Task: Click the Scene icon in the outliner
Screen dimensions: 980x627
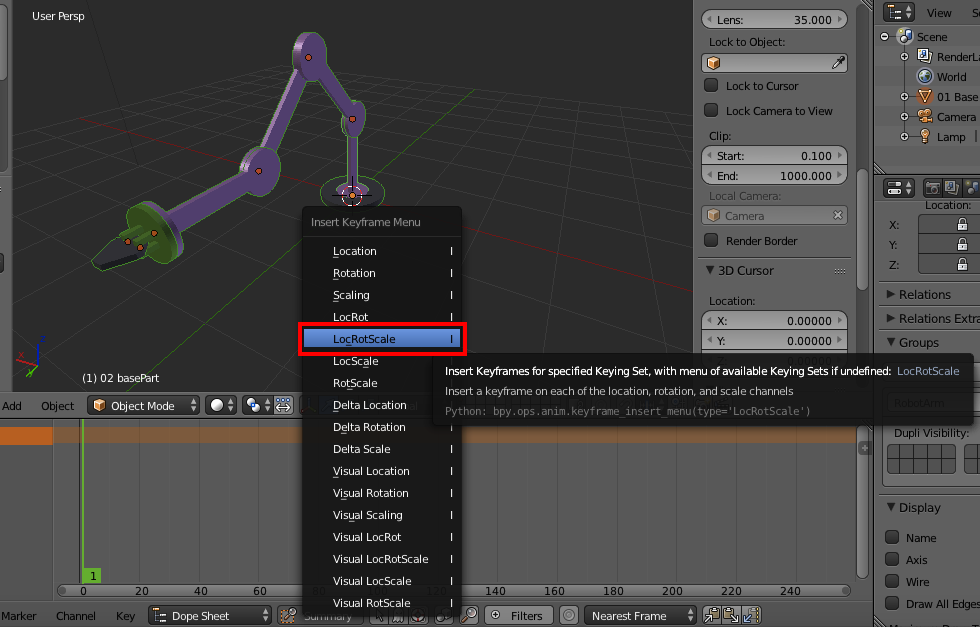Action: pyautogui.click(x=904, y=36)
